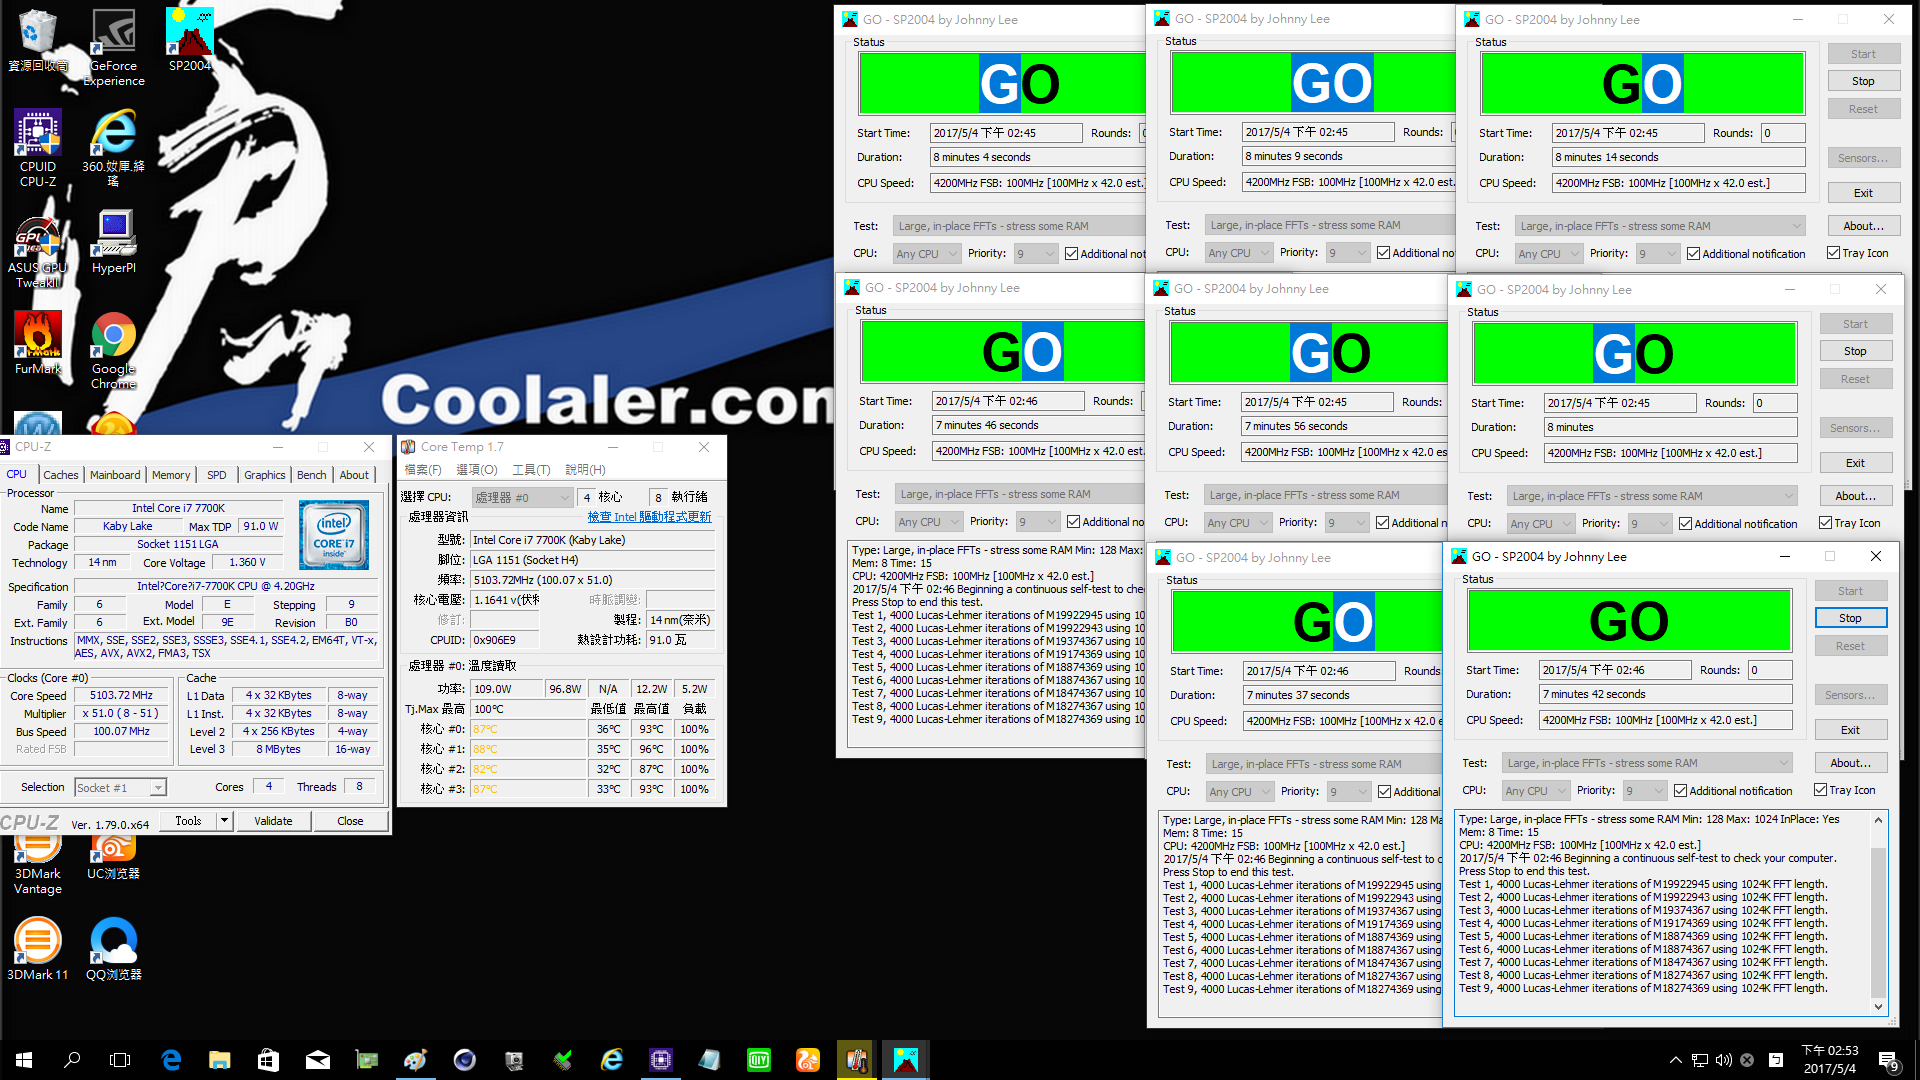Open Core Temp 檔案(F) menu
Image resolution: width=1920 pixels, height=1080 pixels.
point(422,470)
